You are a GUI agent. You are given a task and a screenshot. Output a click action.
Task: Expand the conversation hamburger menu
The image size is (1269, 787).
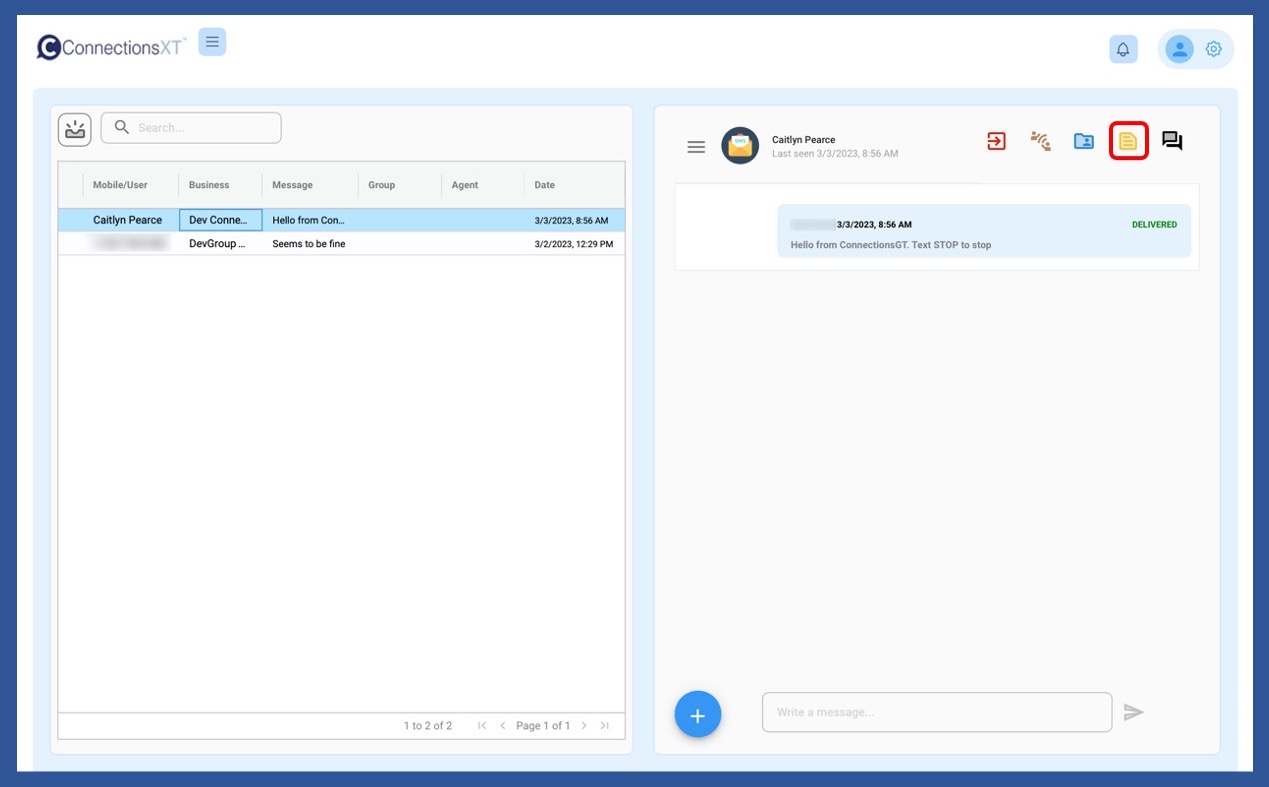coord(696,147)
